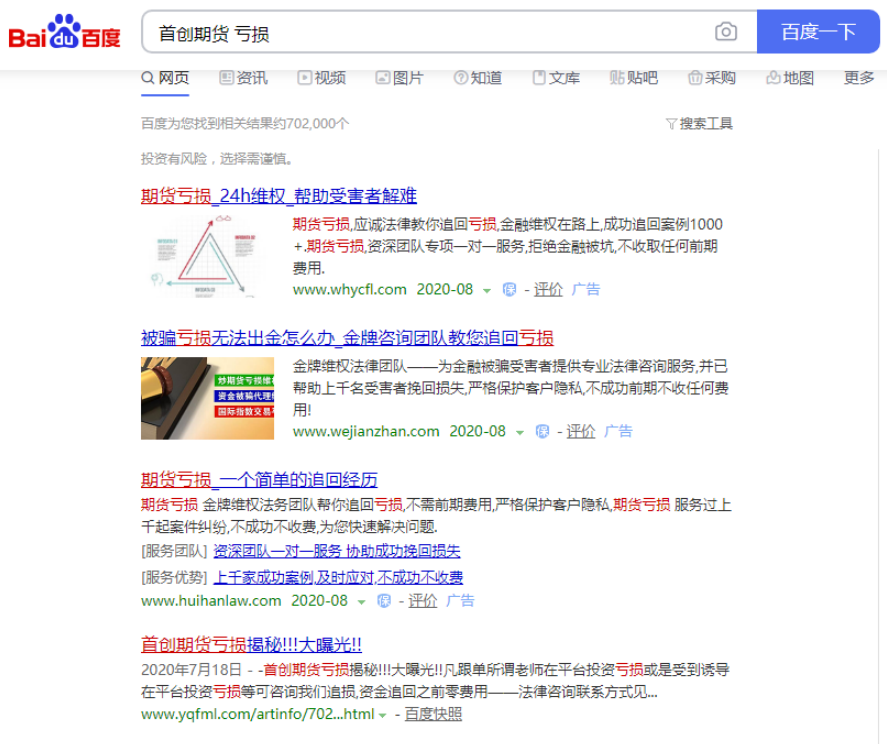Switch to the 地图 tab
Viewport: 887px width, 744px height.
790,78
